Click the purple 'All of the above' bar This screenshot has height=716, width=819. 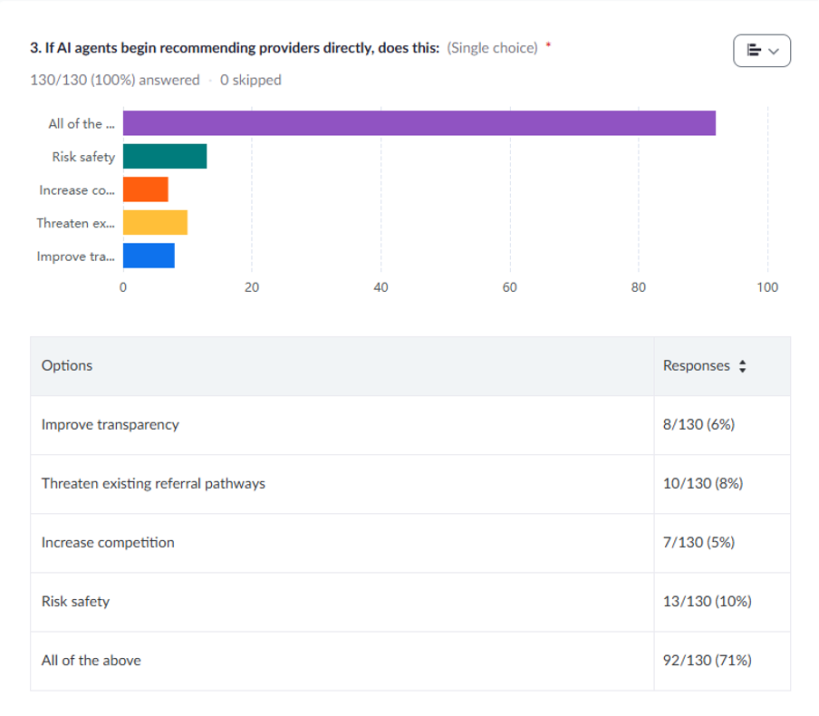click(419, 123)
